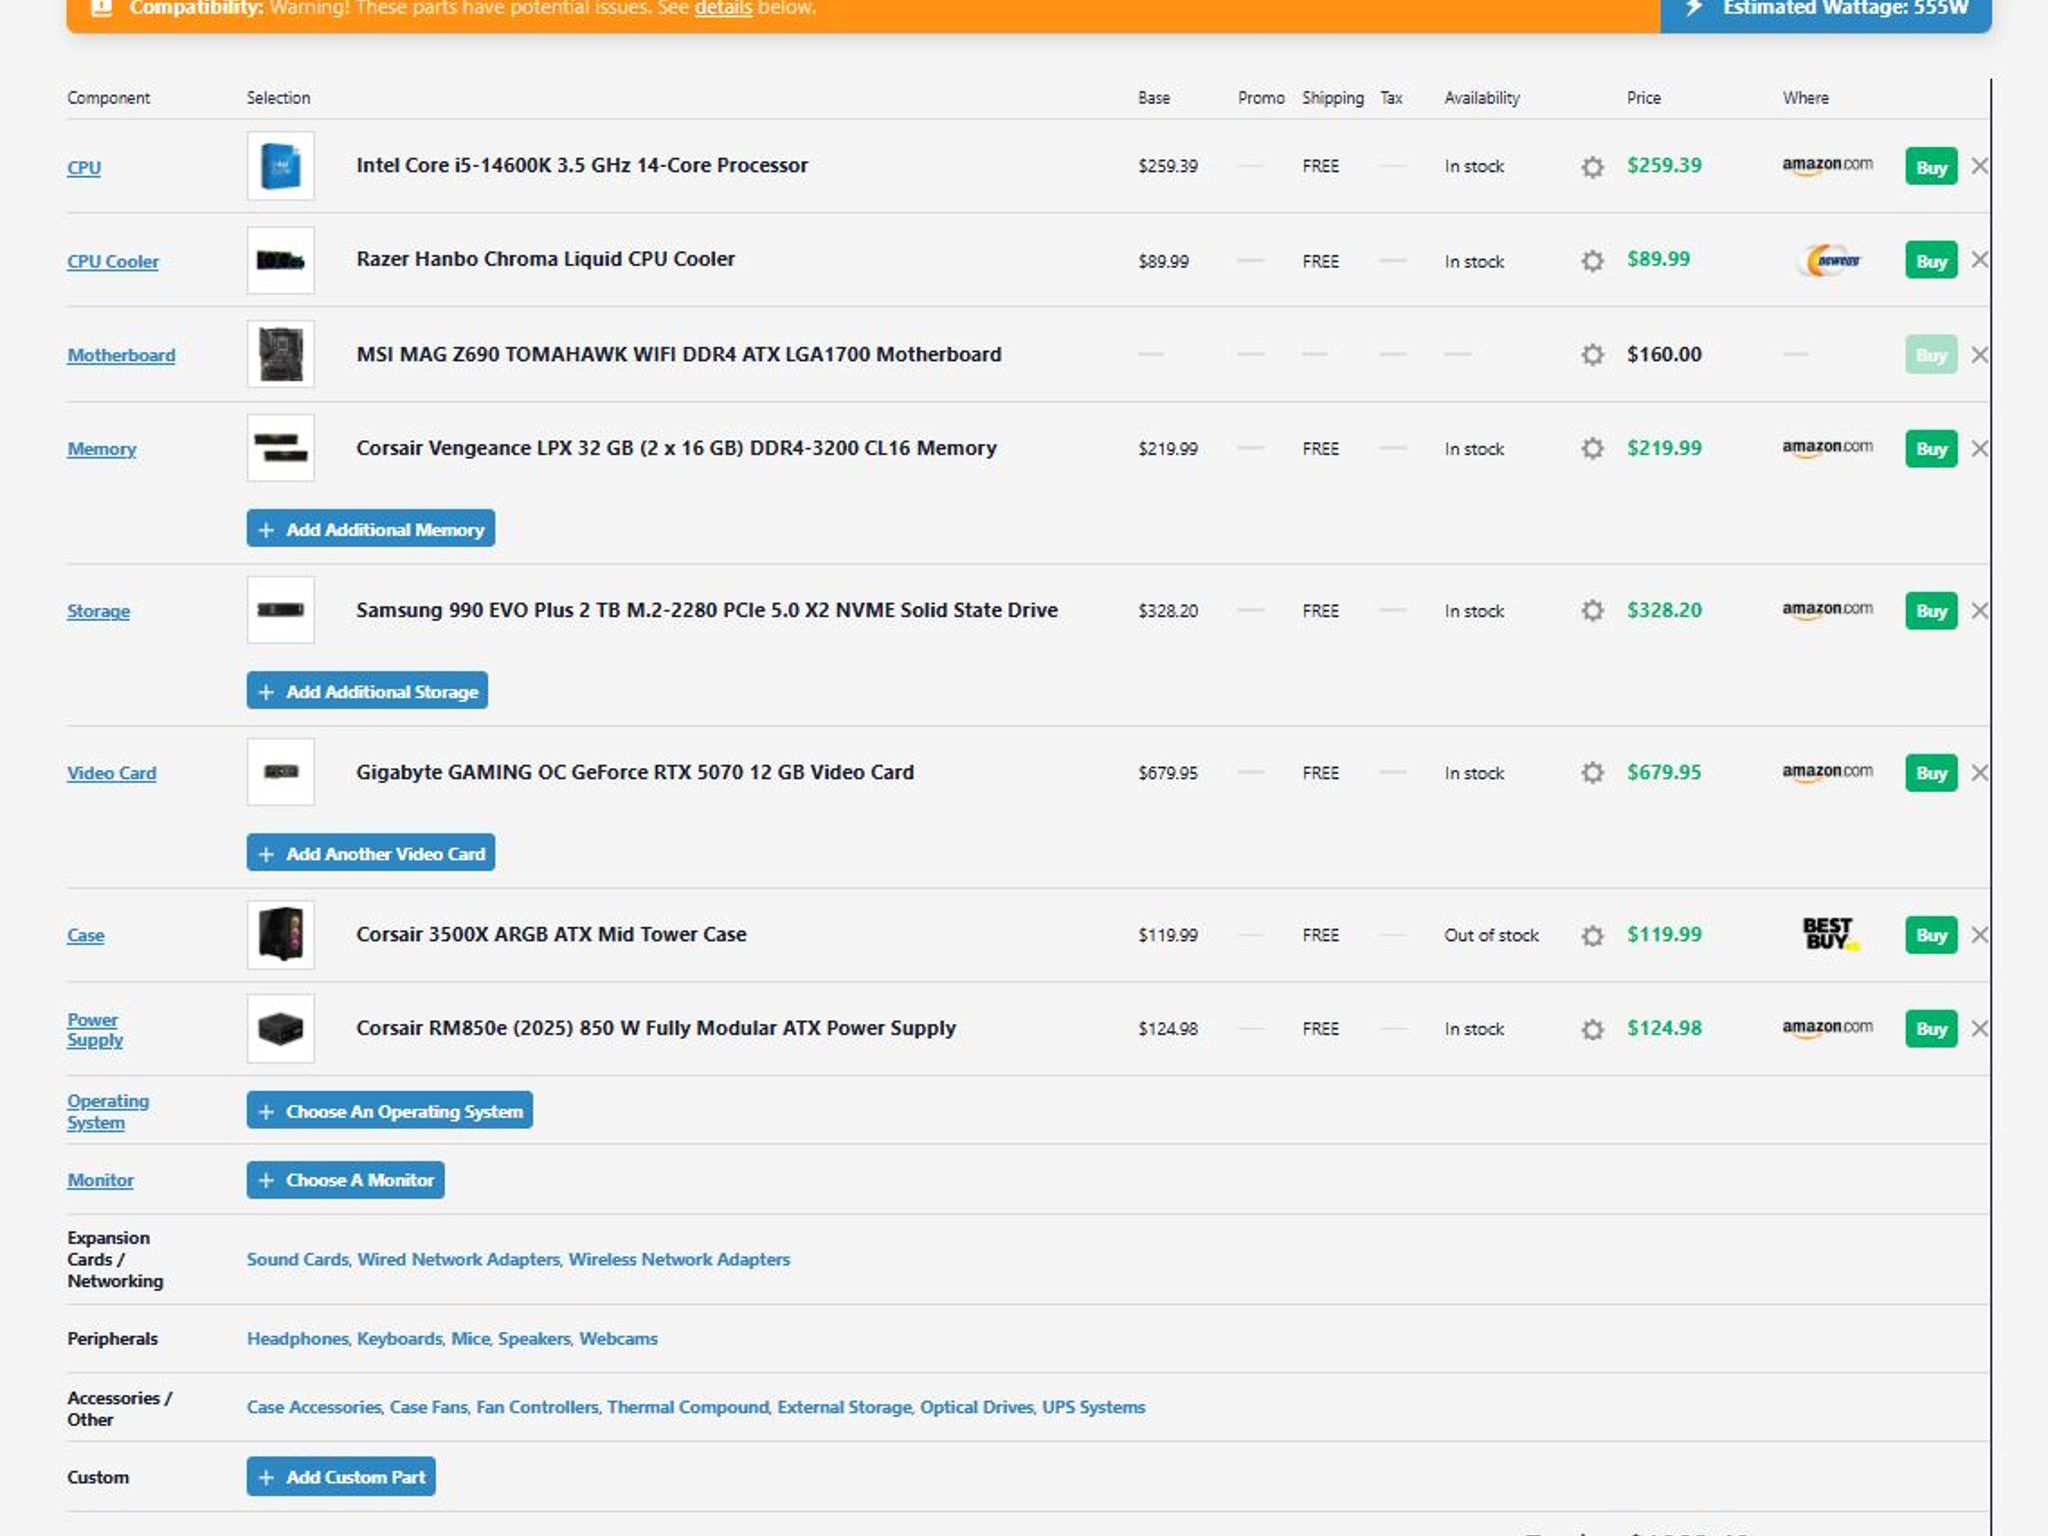Buy the Gigabyte RTX 5070 video card
This screenshot has width=2048, height=1536.
[1931, 772]
